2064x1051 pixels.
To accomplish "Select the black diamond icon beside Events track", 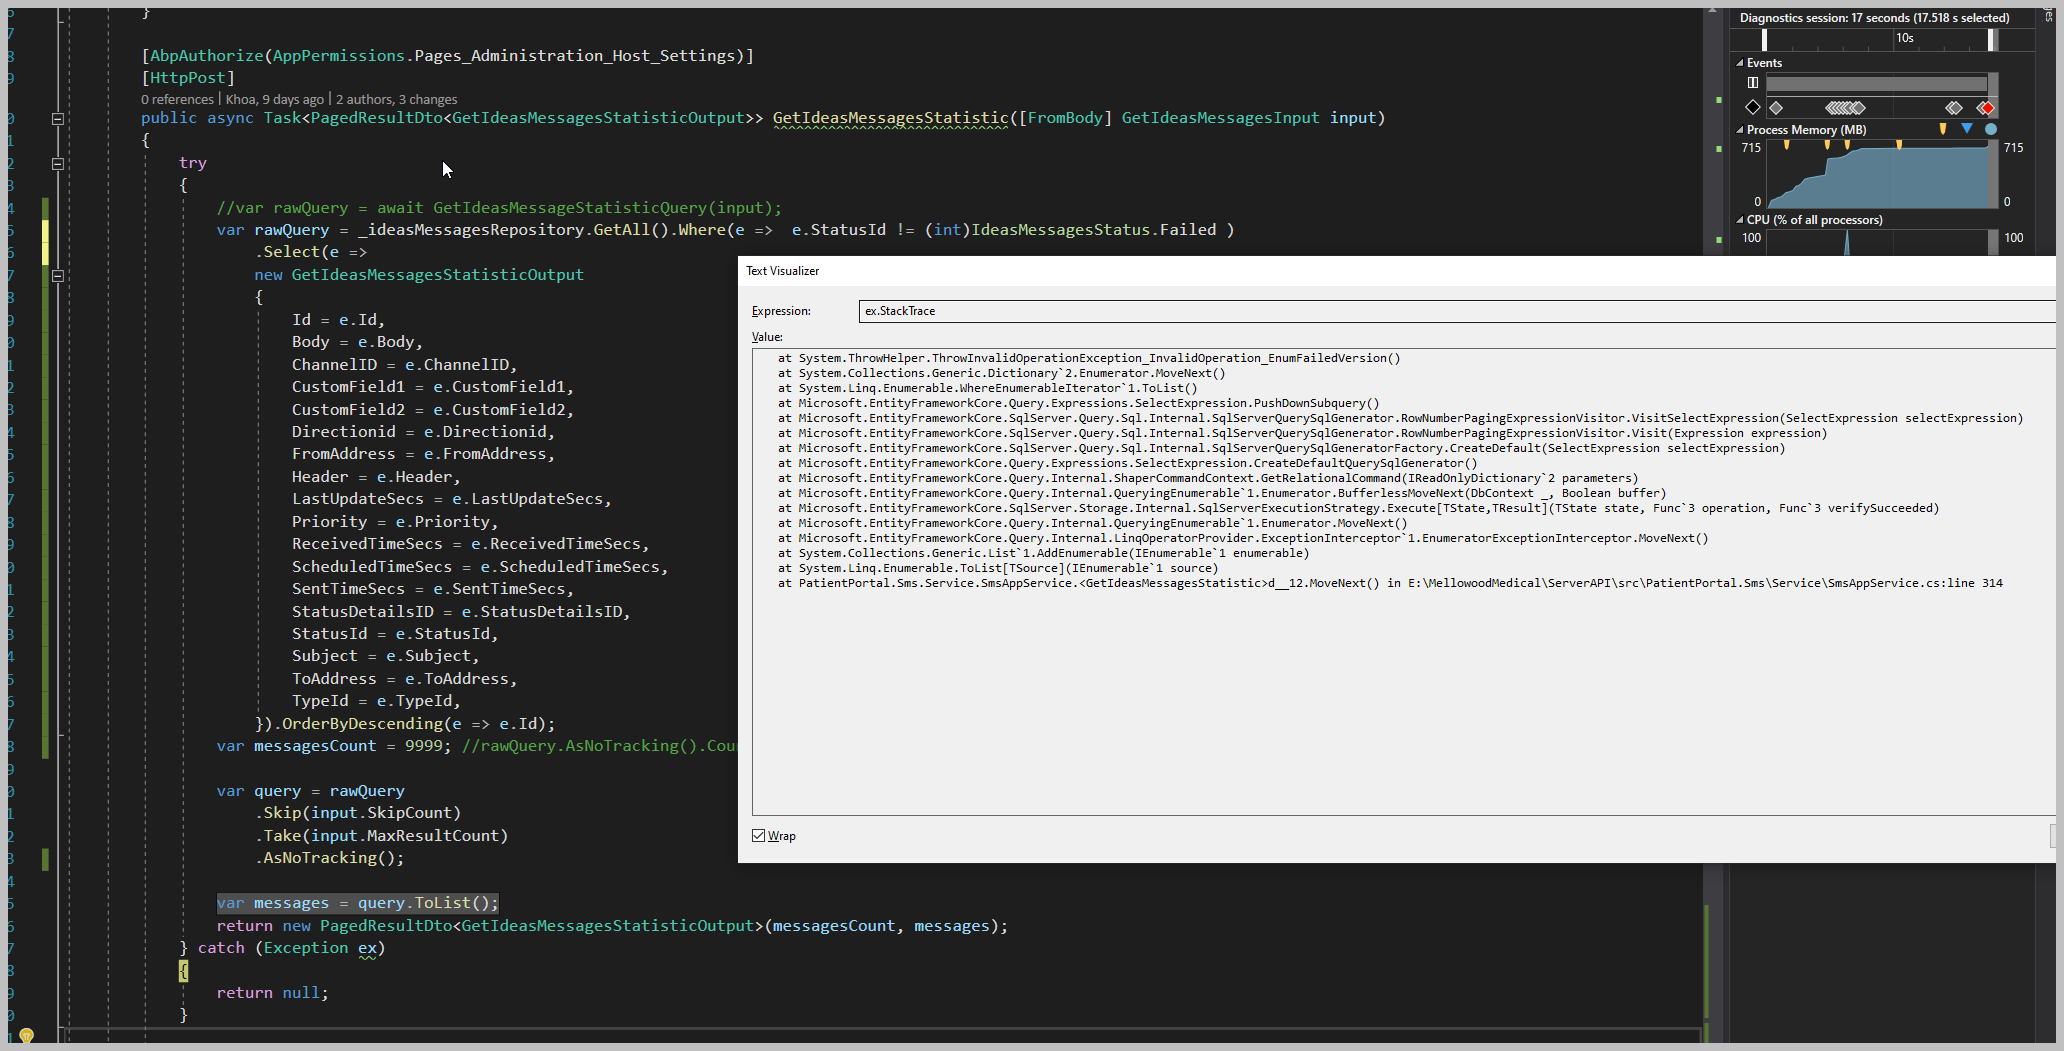I will pyautogui.click(x=1753, y=108).
